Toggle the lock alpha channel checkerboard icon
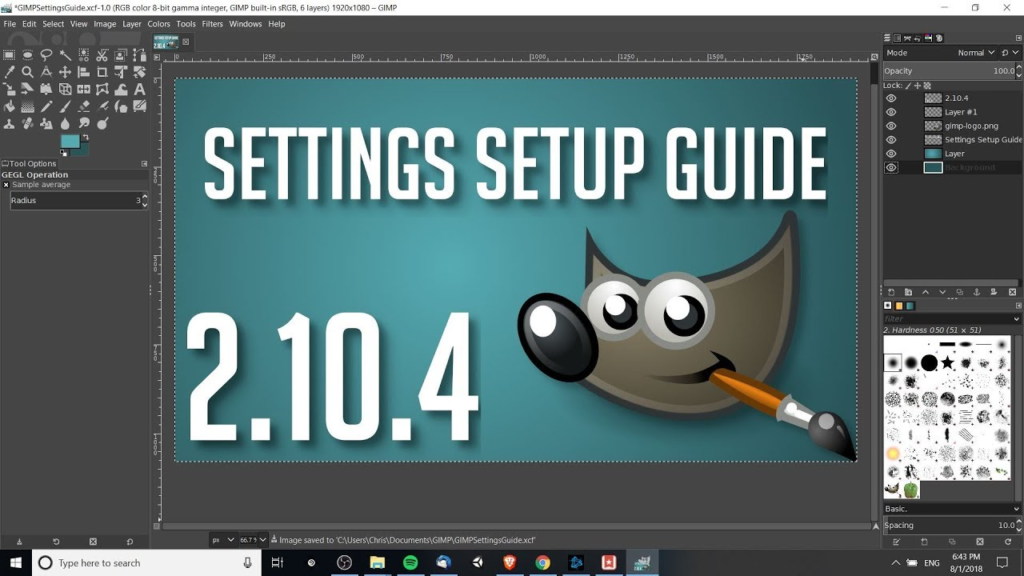The image size is (1024, 576). coord(927,86)
